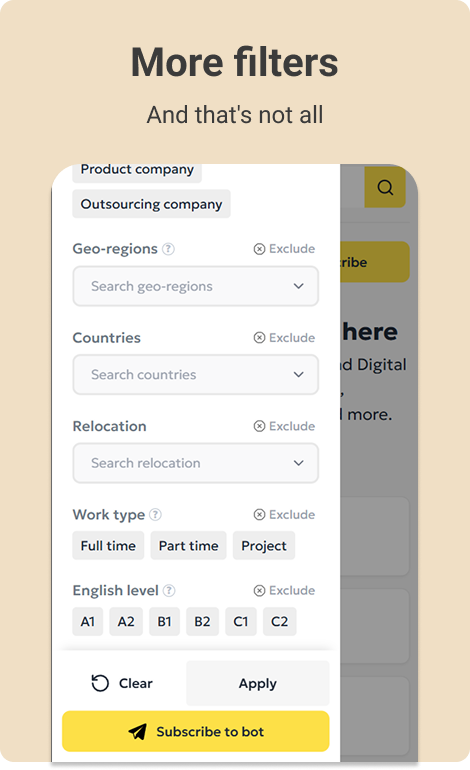Toggle the B2 English level chip
Screen dimensions: 470x770
202,622
